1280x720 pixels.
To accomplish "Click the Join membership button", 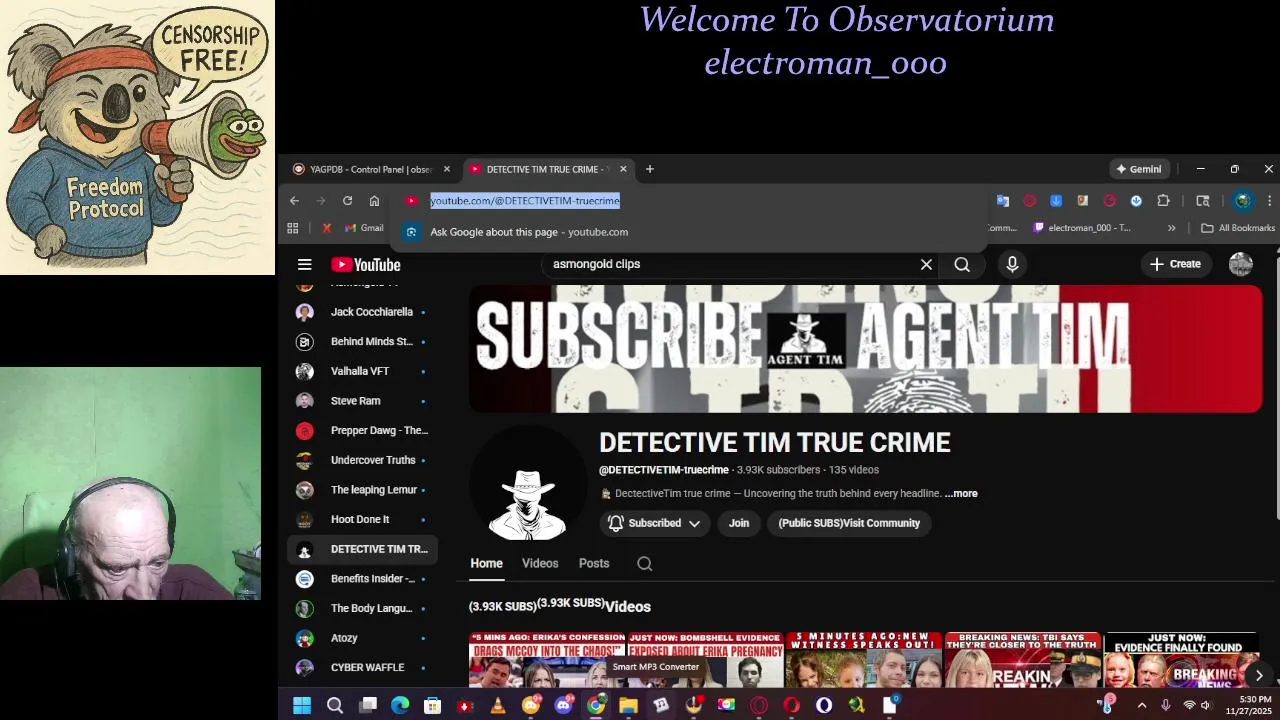I will pyautogui.click(x=739, y=523).
